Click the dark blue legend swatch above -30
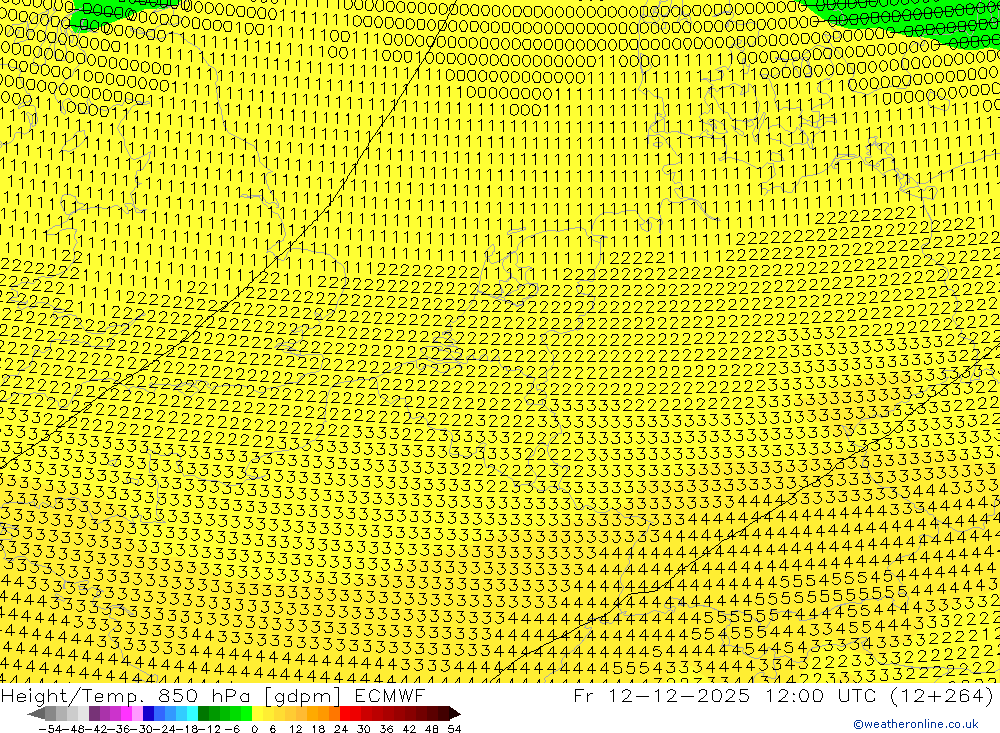1000x733 pixels. click(149, 713)
